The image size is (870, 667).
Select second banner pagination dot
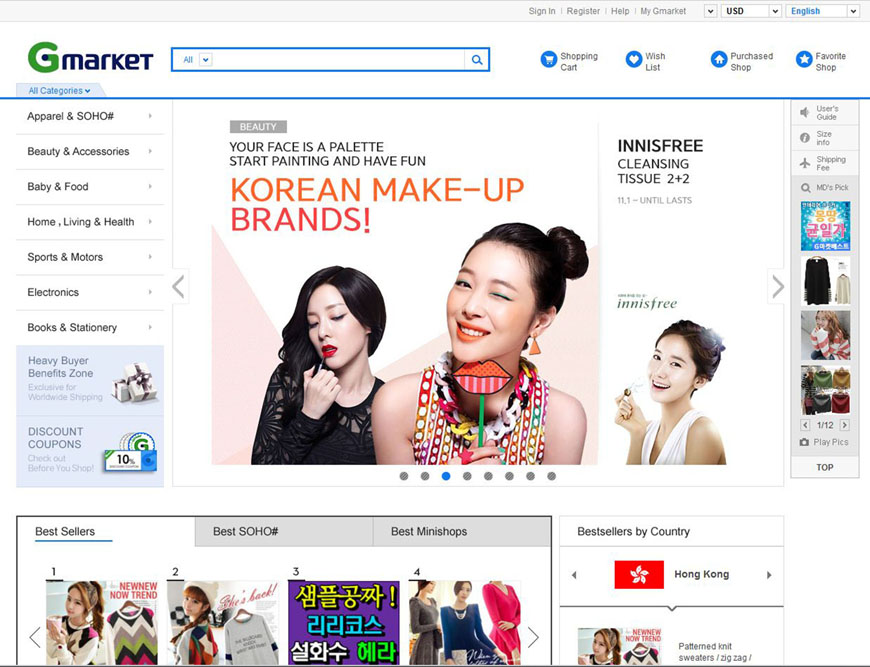click(425, 476)
